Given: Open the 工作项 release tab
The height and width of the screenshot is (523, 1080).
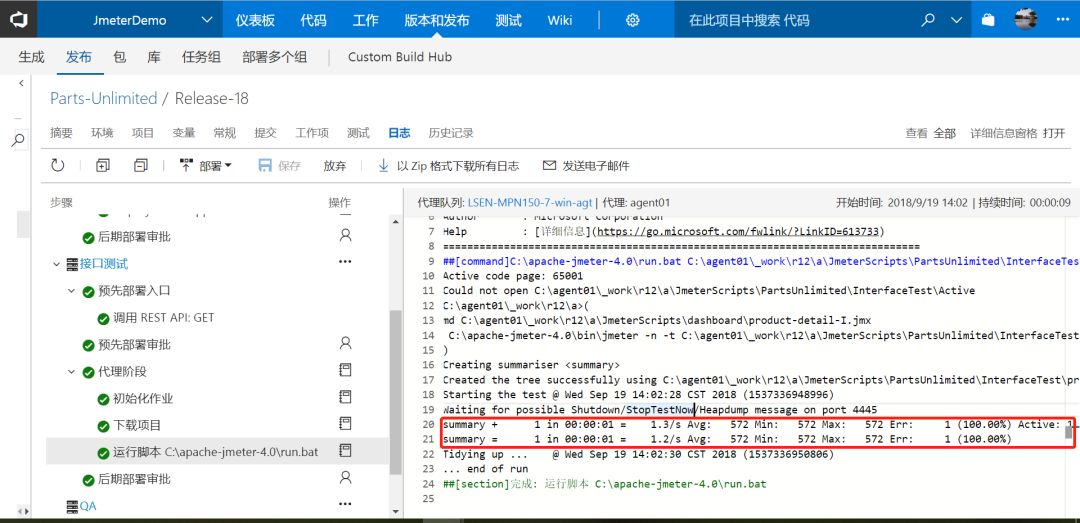Looking at the screenshot, I should tap(312, 133).
